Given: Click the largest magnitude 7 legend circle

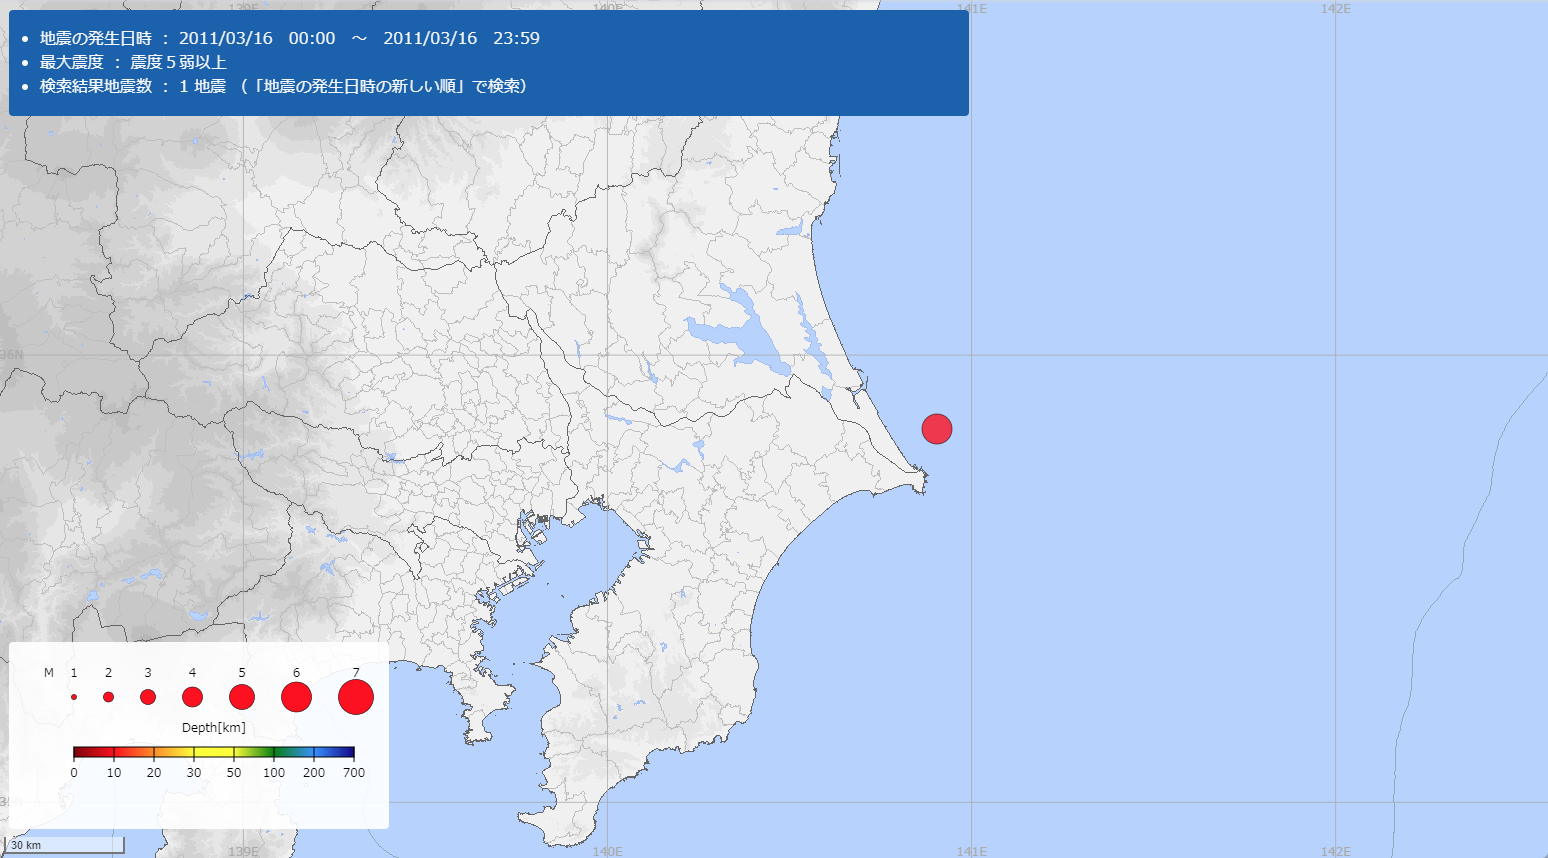Looking at the screenshot, I should 356,697.
